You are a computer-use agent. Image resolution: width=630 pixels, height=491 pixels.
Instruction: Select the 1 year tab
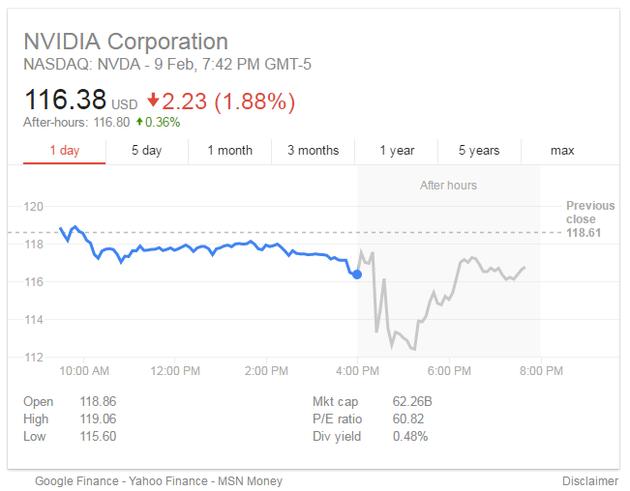pyautogui.click(x=396, y=151)
